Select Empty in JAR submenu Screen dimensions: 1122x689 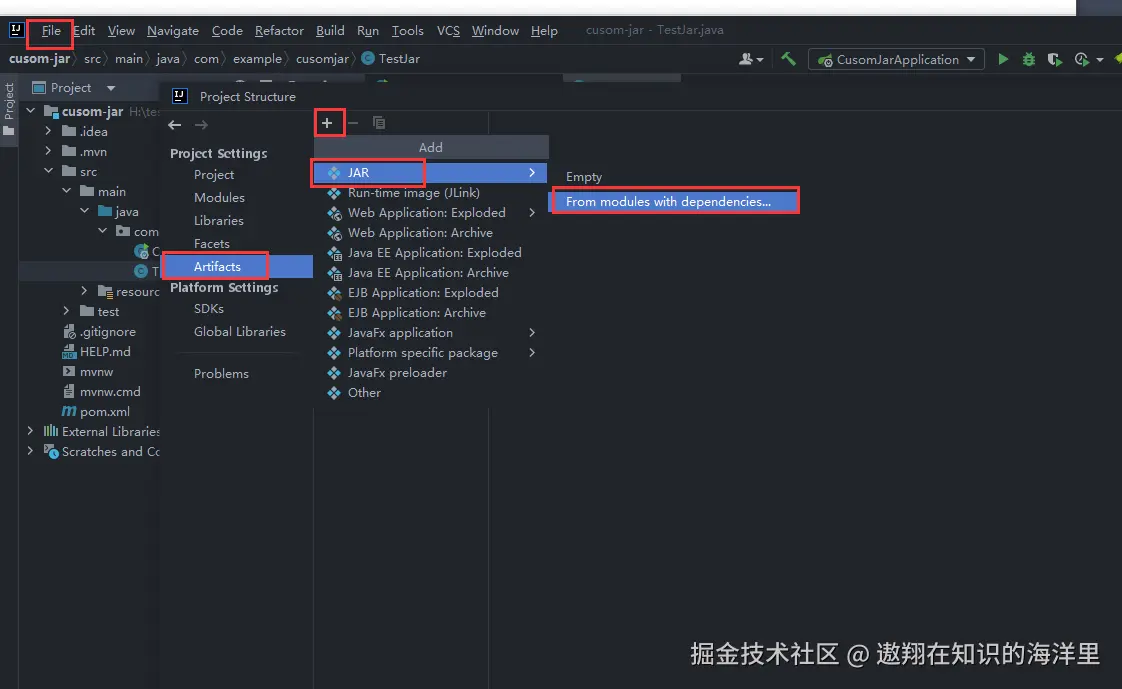584,177
